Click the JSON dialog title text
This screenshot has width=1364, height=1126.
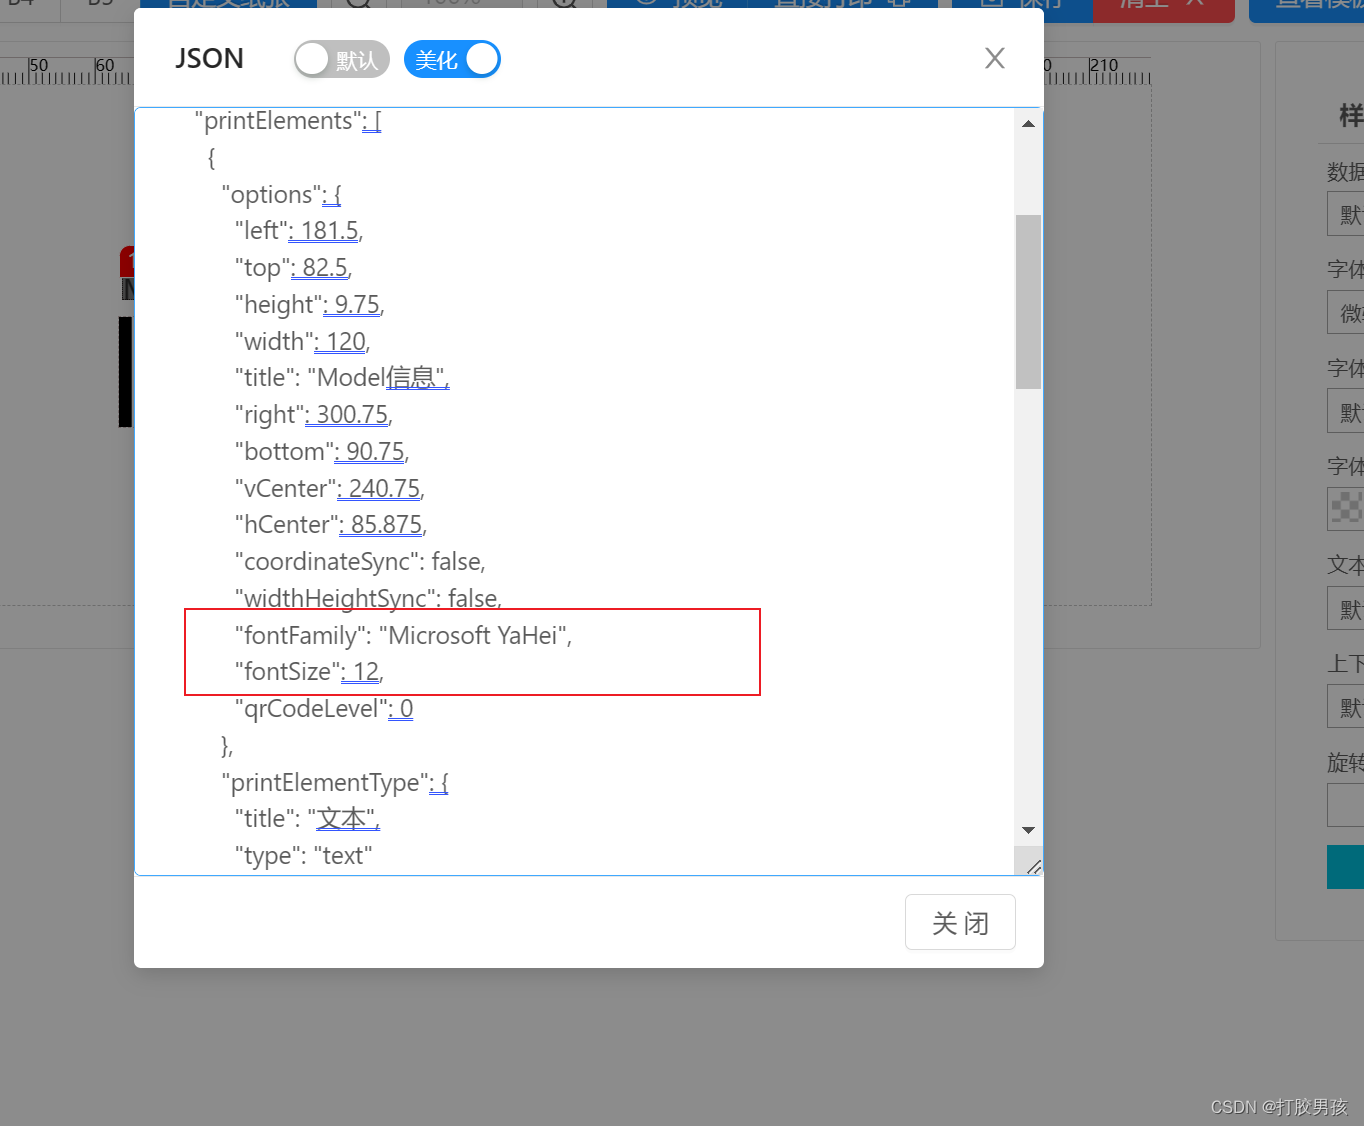pos(209,59)
